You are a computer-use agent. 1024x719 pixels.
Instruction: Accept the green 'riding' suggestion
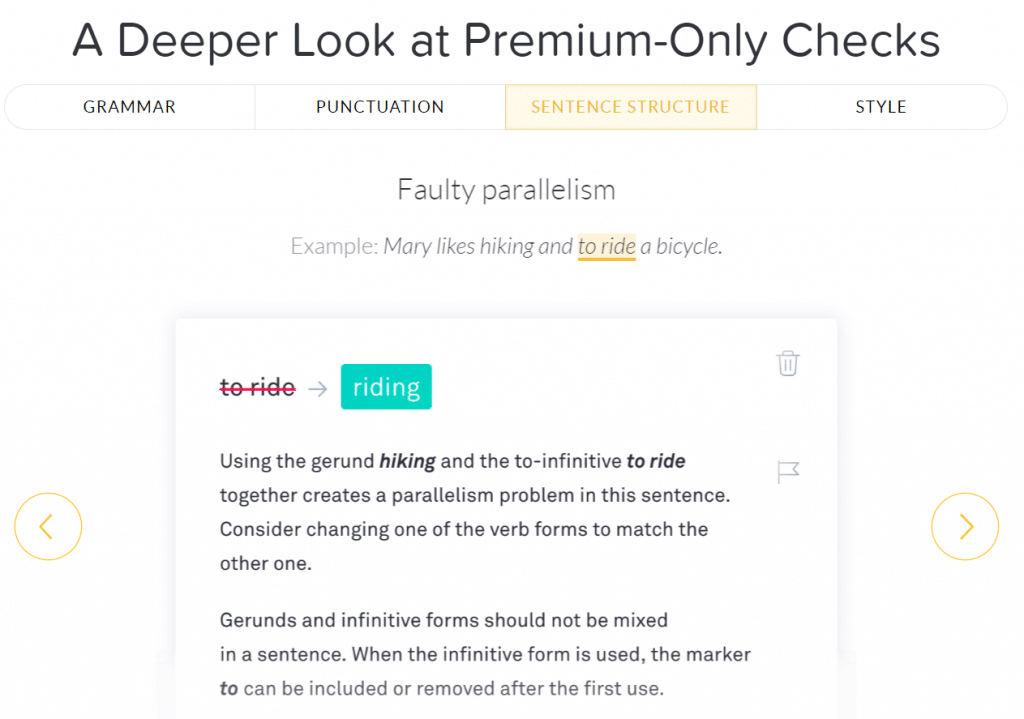coord(386,387)
